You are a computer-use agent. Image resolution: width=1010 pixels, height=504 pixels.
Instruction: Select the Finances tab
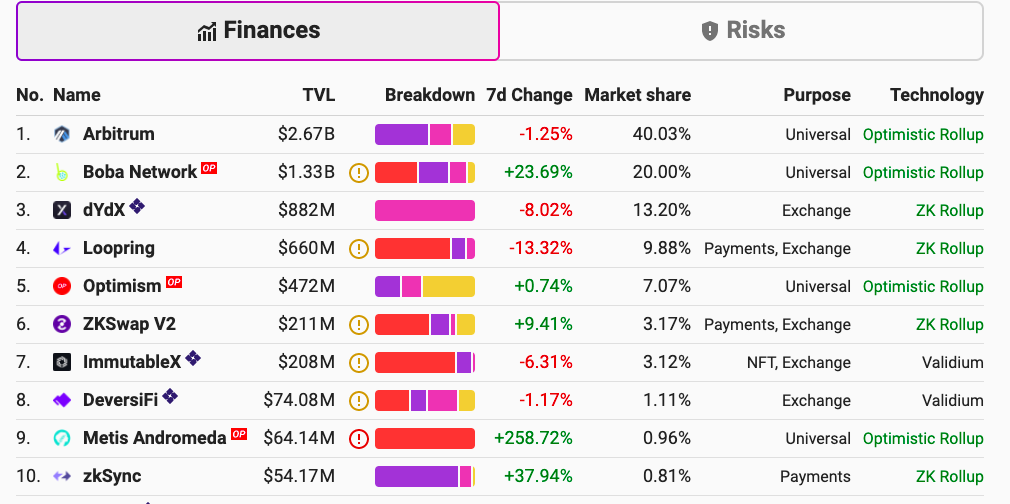(258, 31)
